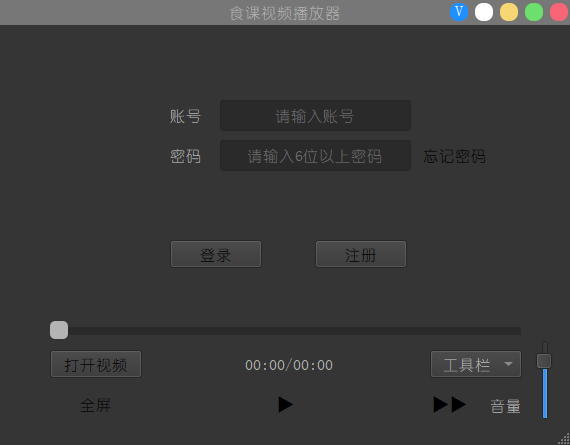Focus the 请输入6位以上密码 password field

(x=315, y=156)
